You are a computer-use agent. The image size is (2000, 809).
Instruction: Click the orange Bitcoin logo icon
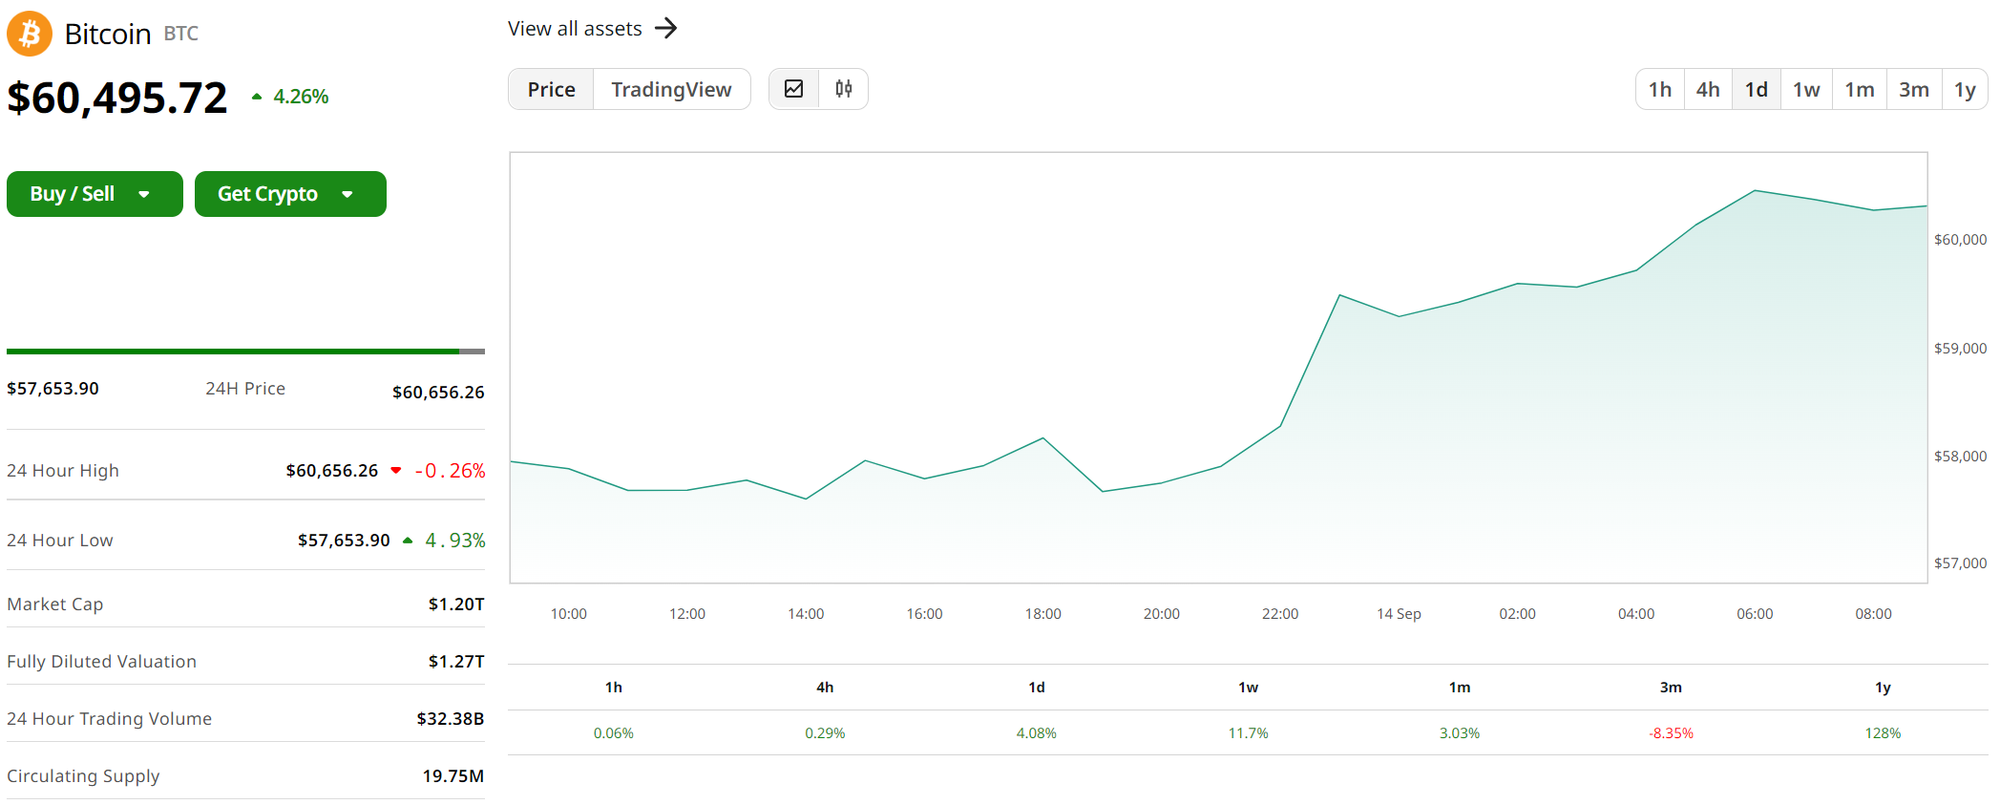click(x=30, y=34)
